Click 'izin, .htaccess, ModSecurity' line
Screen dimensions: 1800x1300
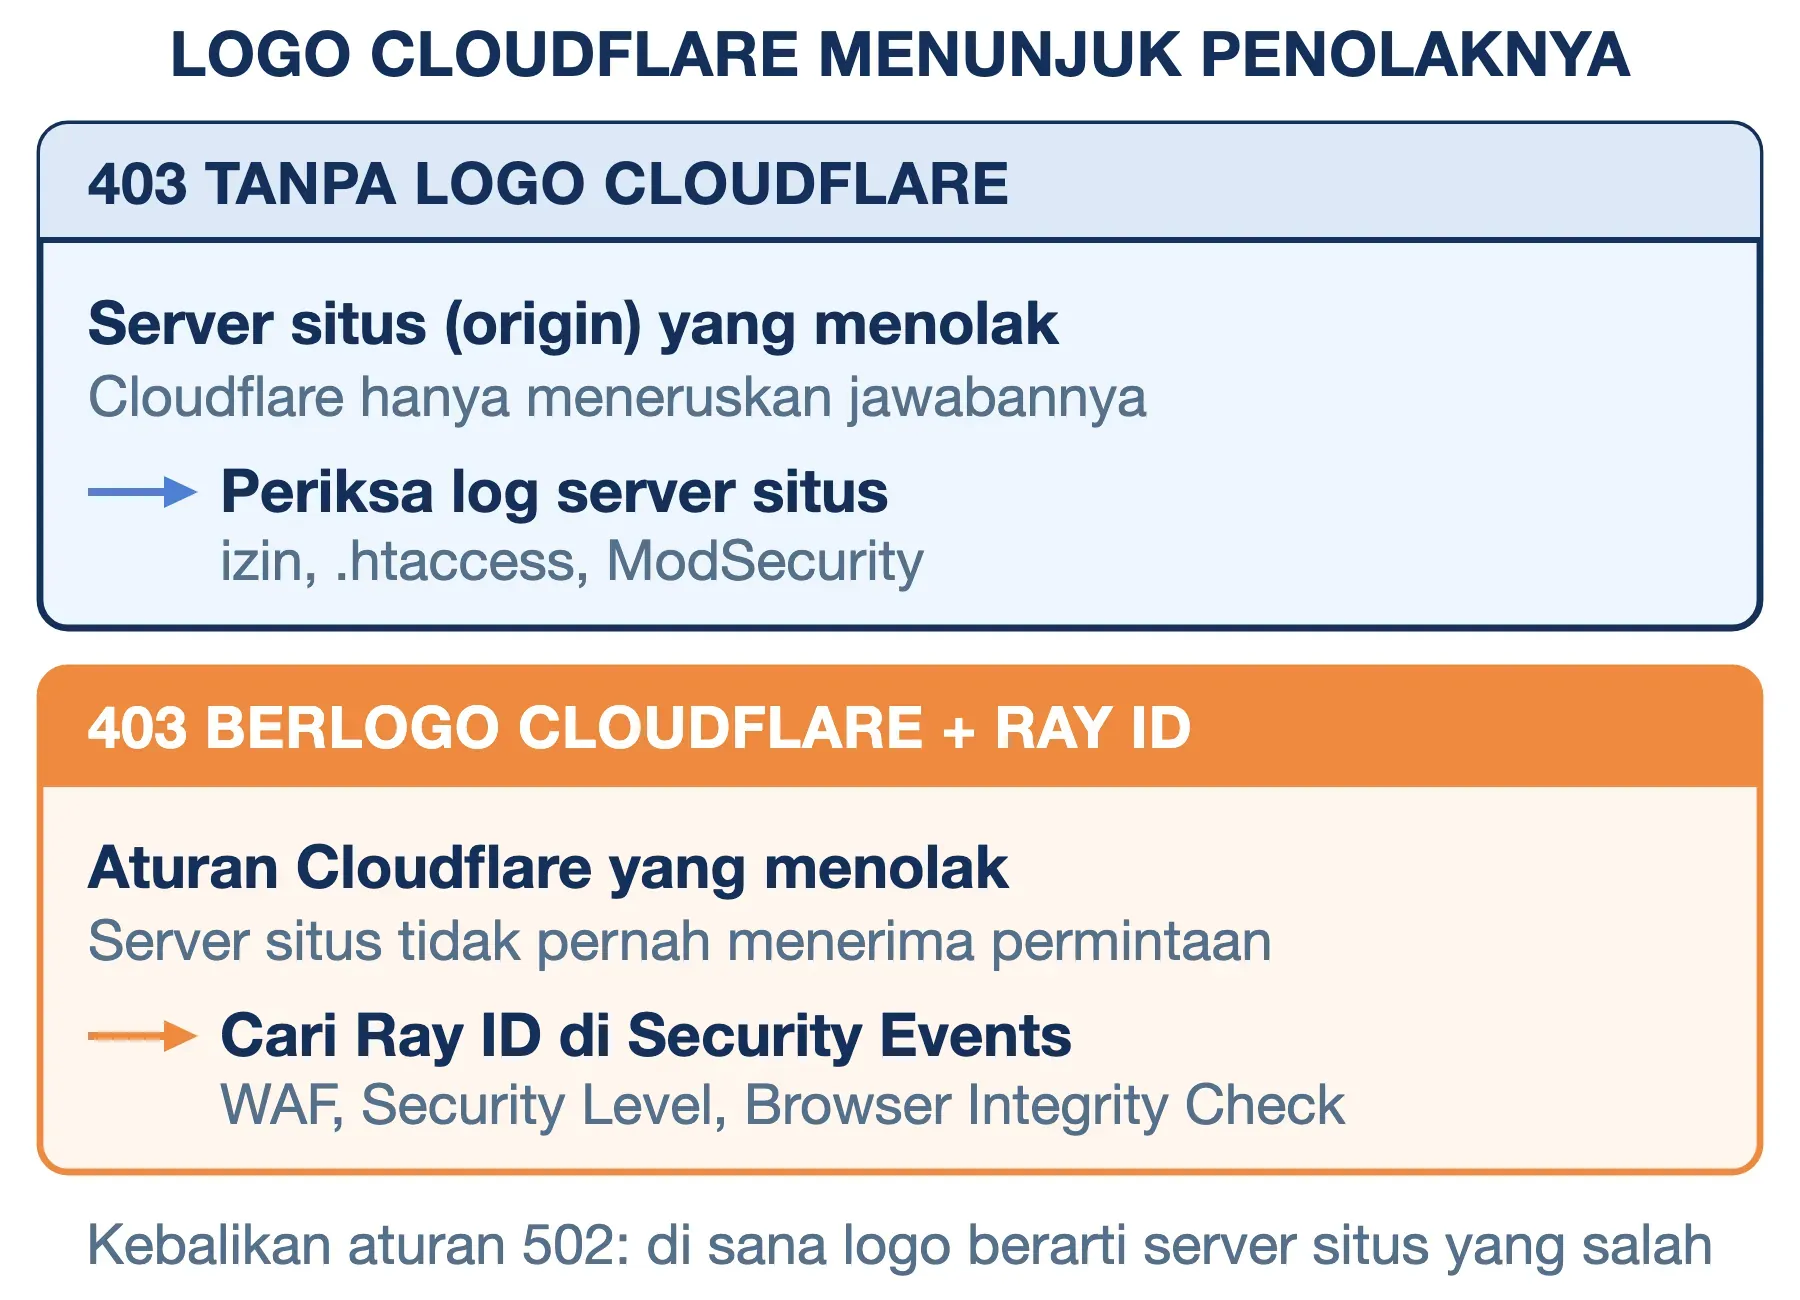tap(572, 561)
